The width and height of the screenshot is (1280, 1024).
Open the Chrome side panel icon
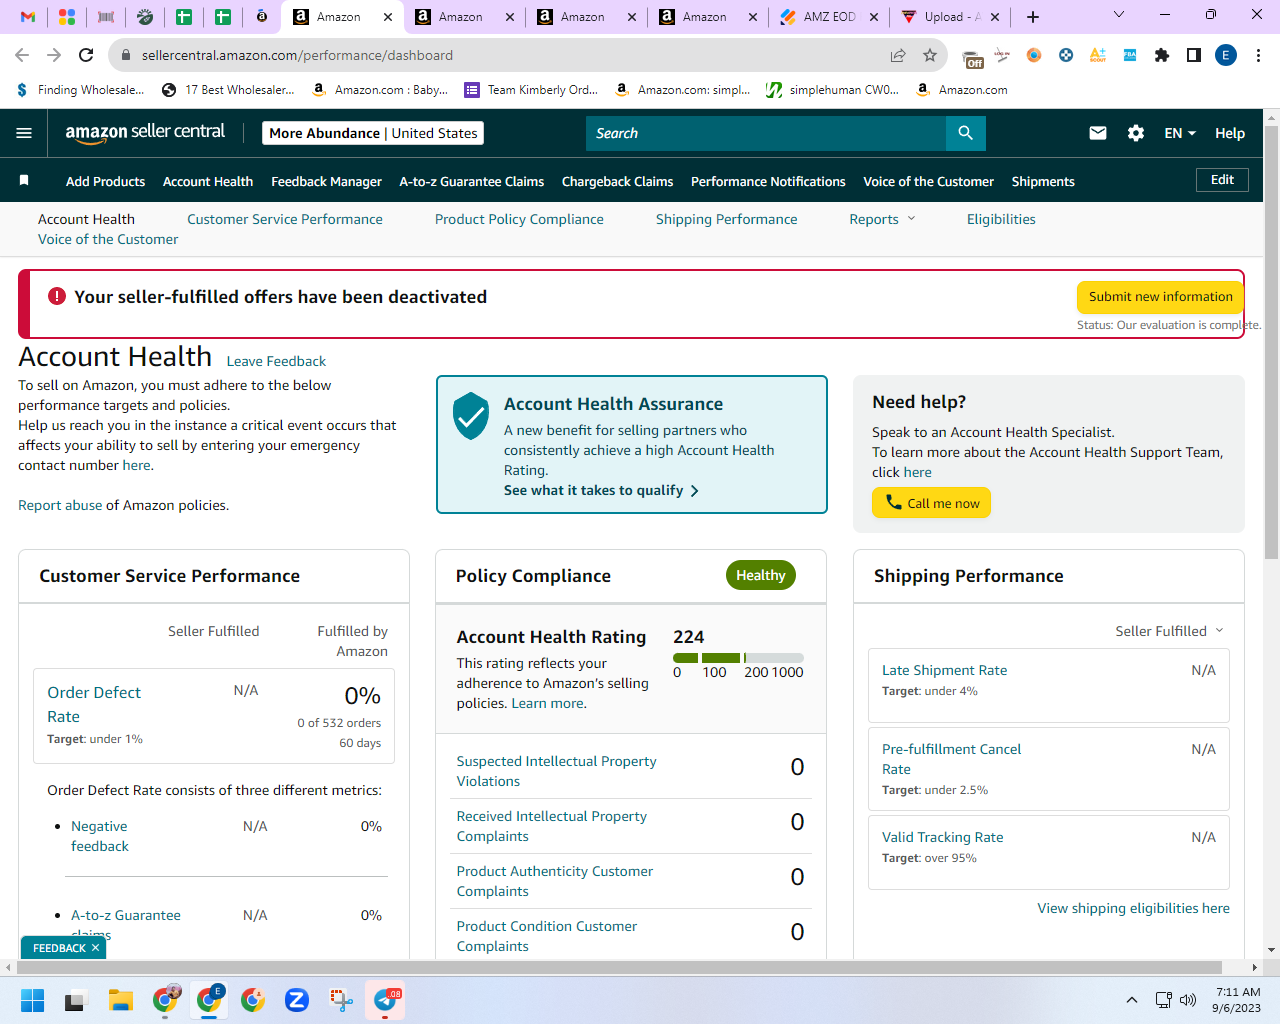click(x=1194, y=55)
